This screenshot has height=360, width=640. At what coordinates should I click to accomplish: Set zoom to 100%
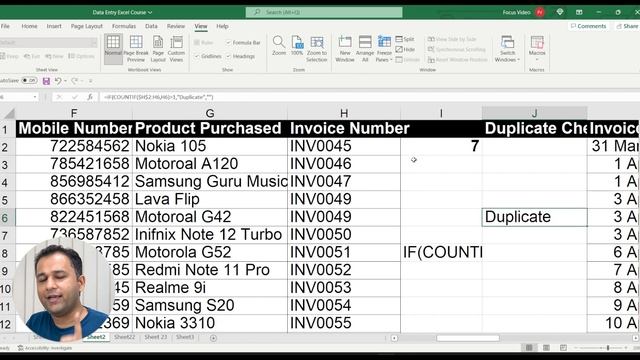point(297,45)
